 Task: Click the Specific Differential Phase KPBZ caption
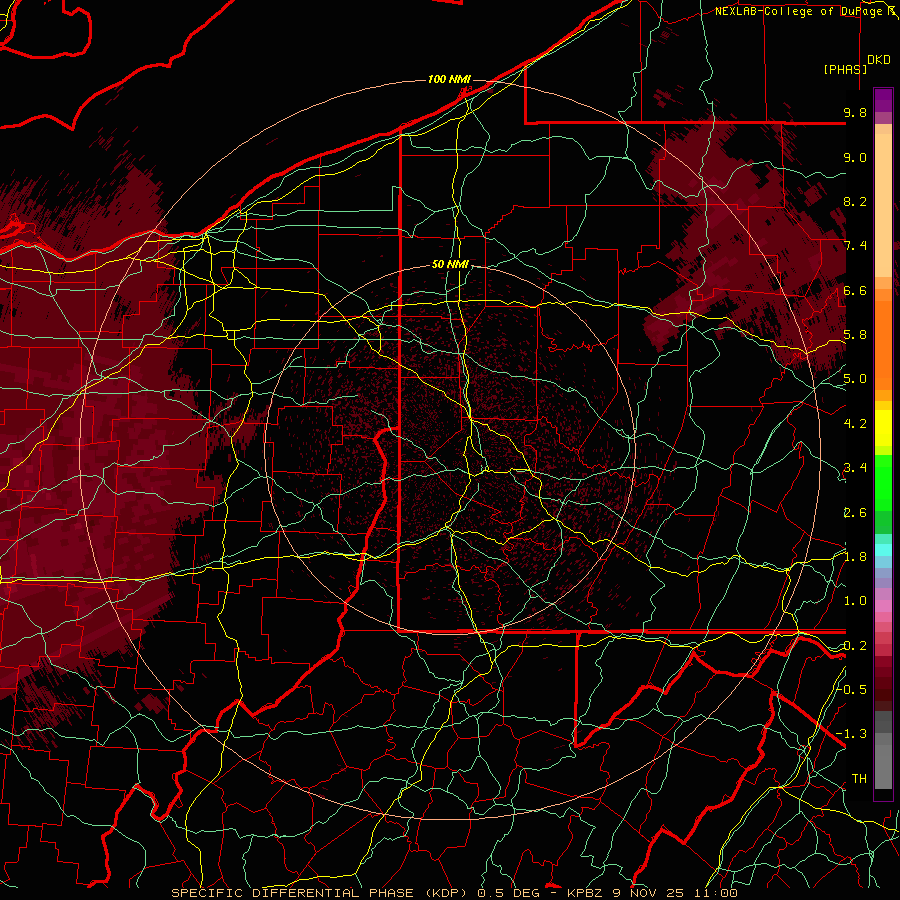click(x=454, y=893)
